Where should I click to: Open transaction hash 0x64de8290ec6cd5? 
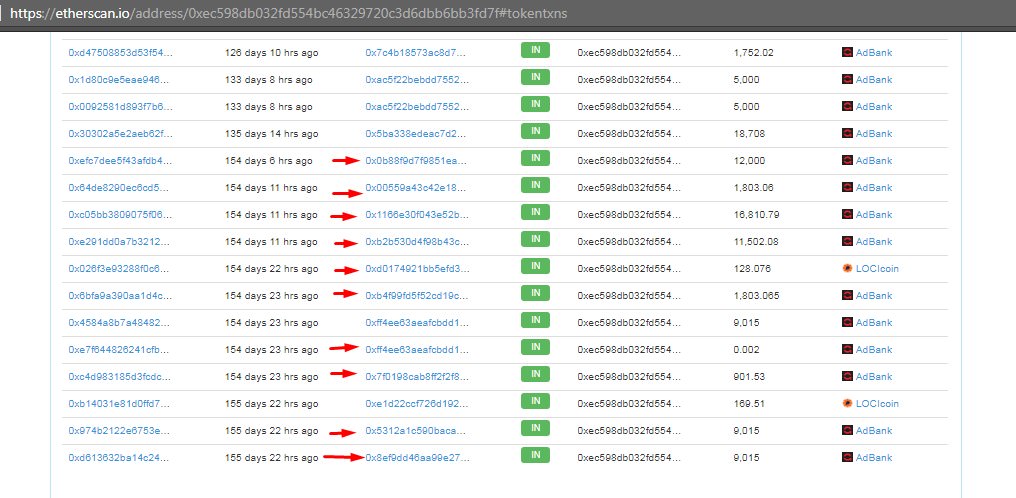[x=121, y=188]
